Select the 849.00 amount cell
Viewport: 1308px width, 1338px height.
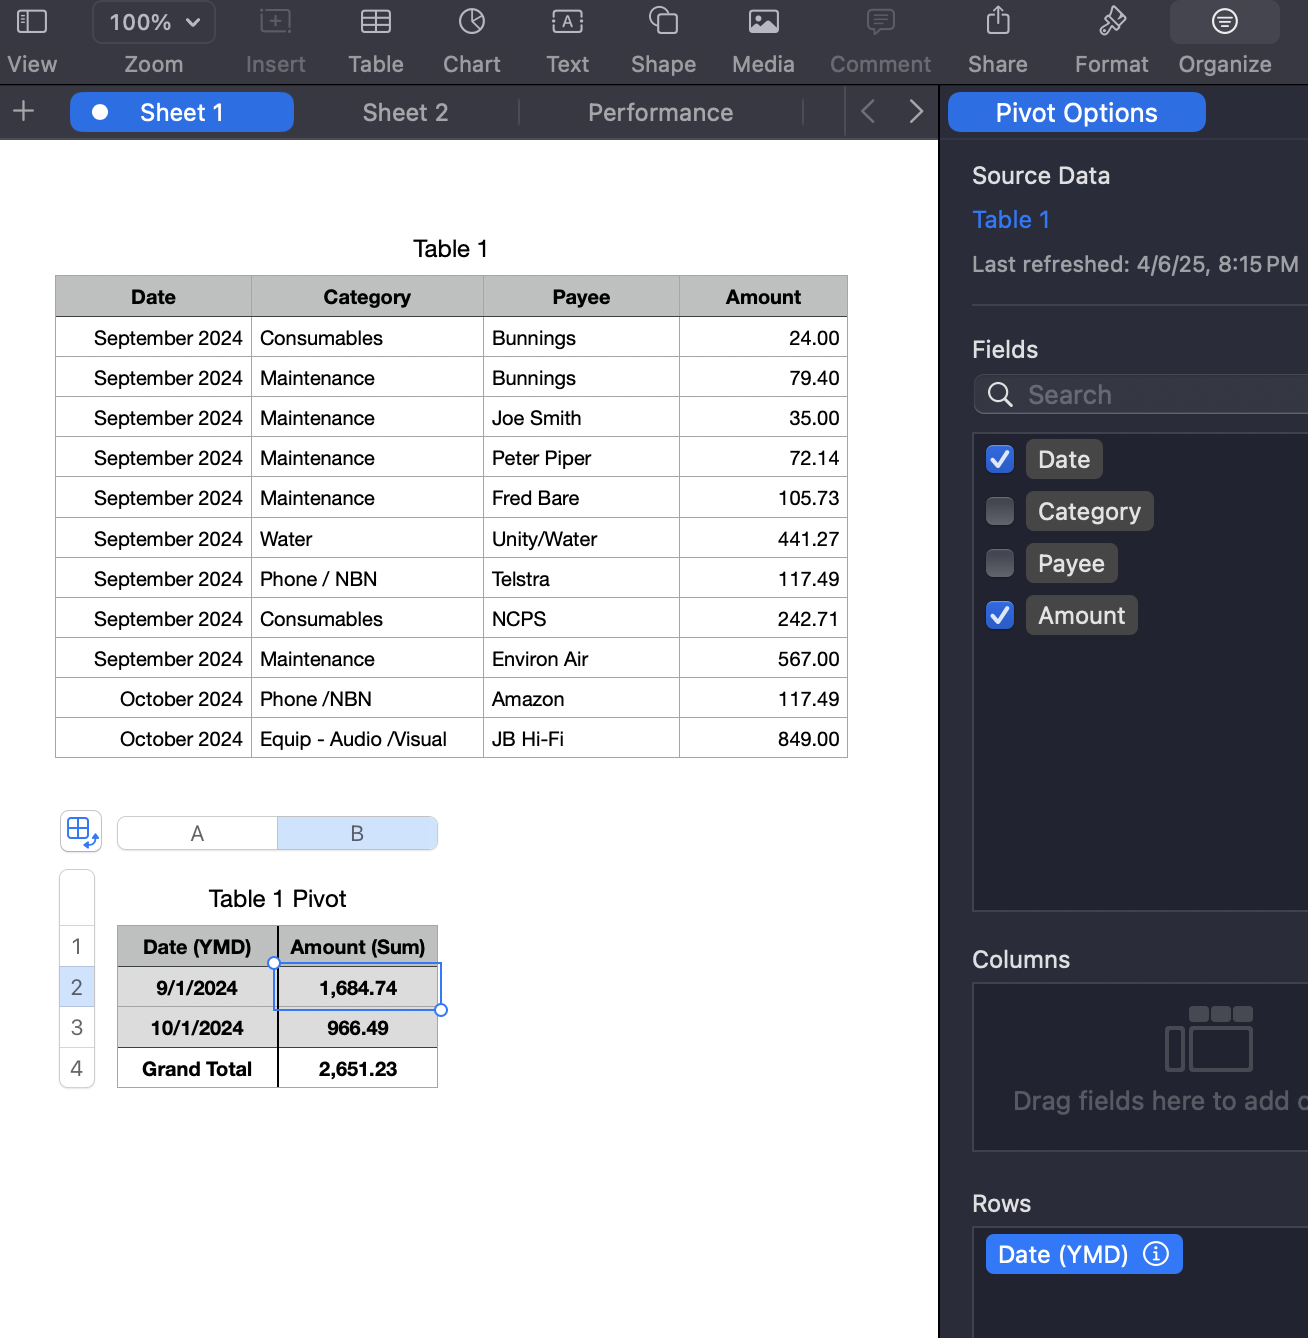click(x=763, y=738)
